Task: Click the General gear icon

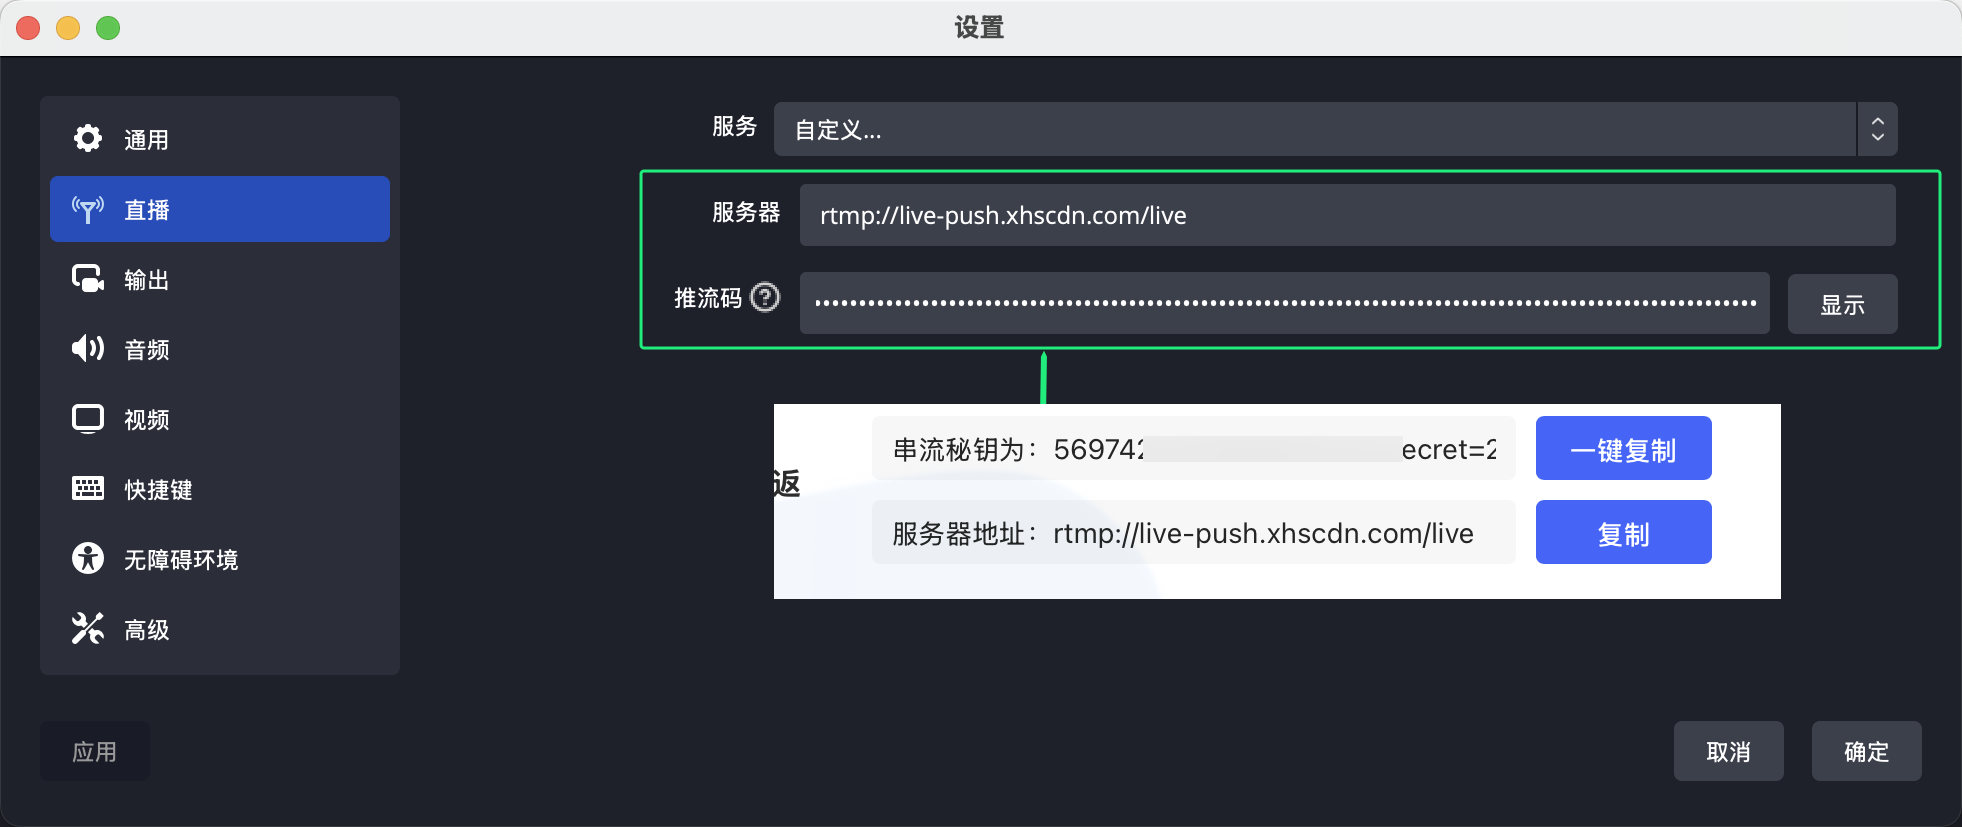Action: (88, 138)
